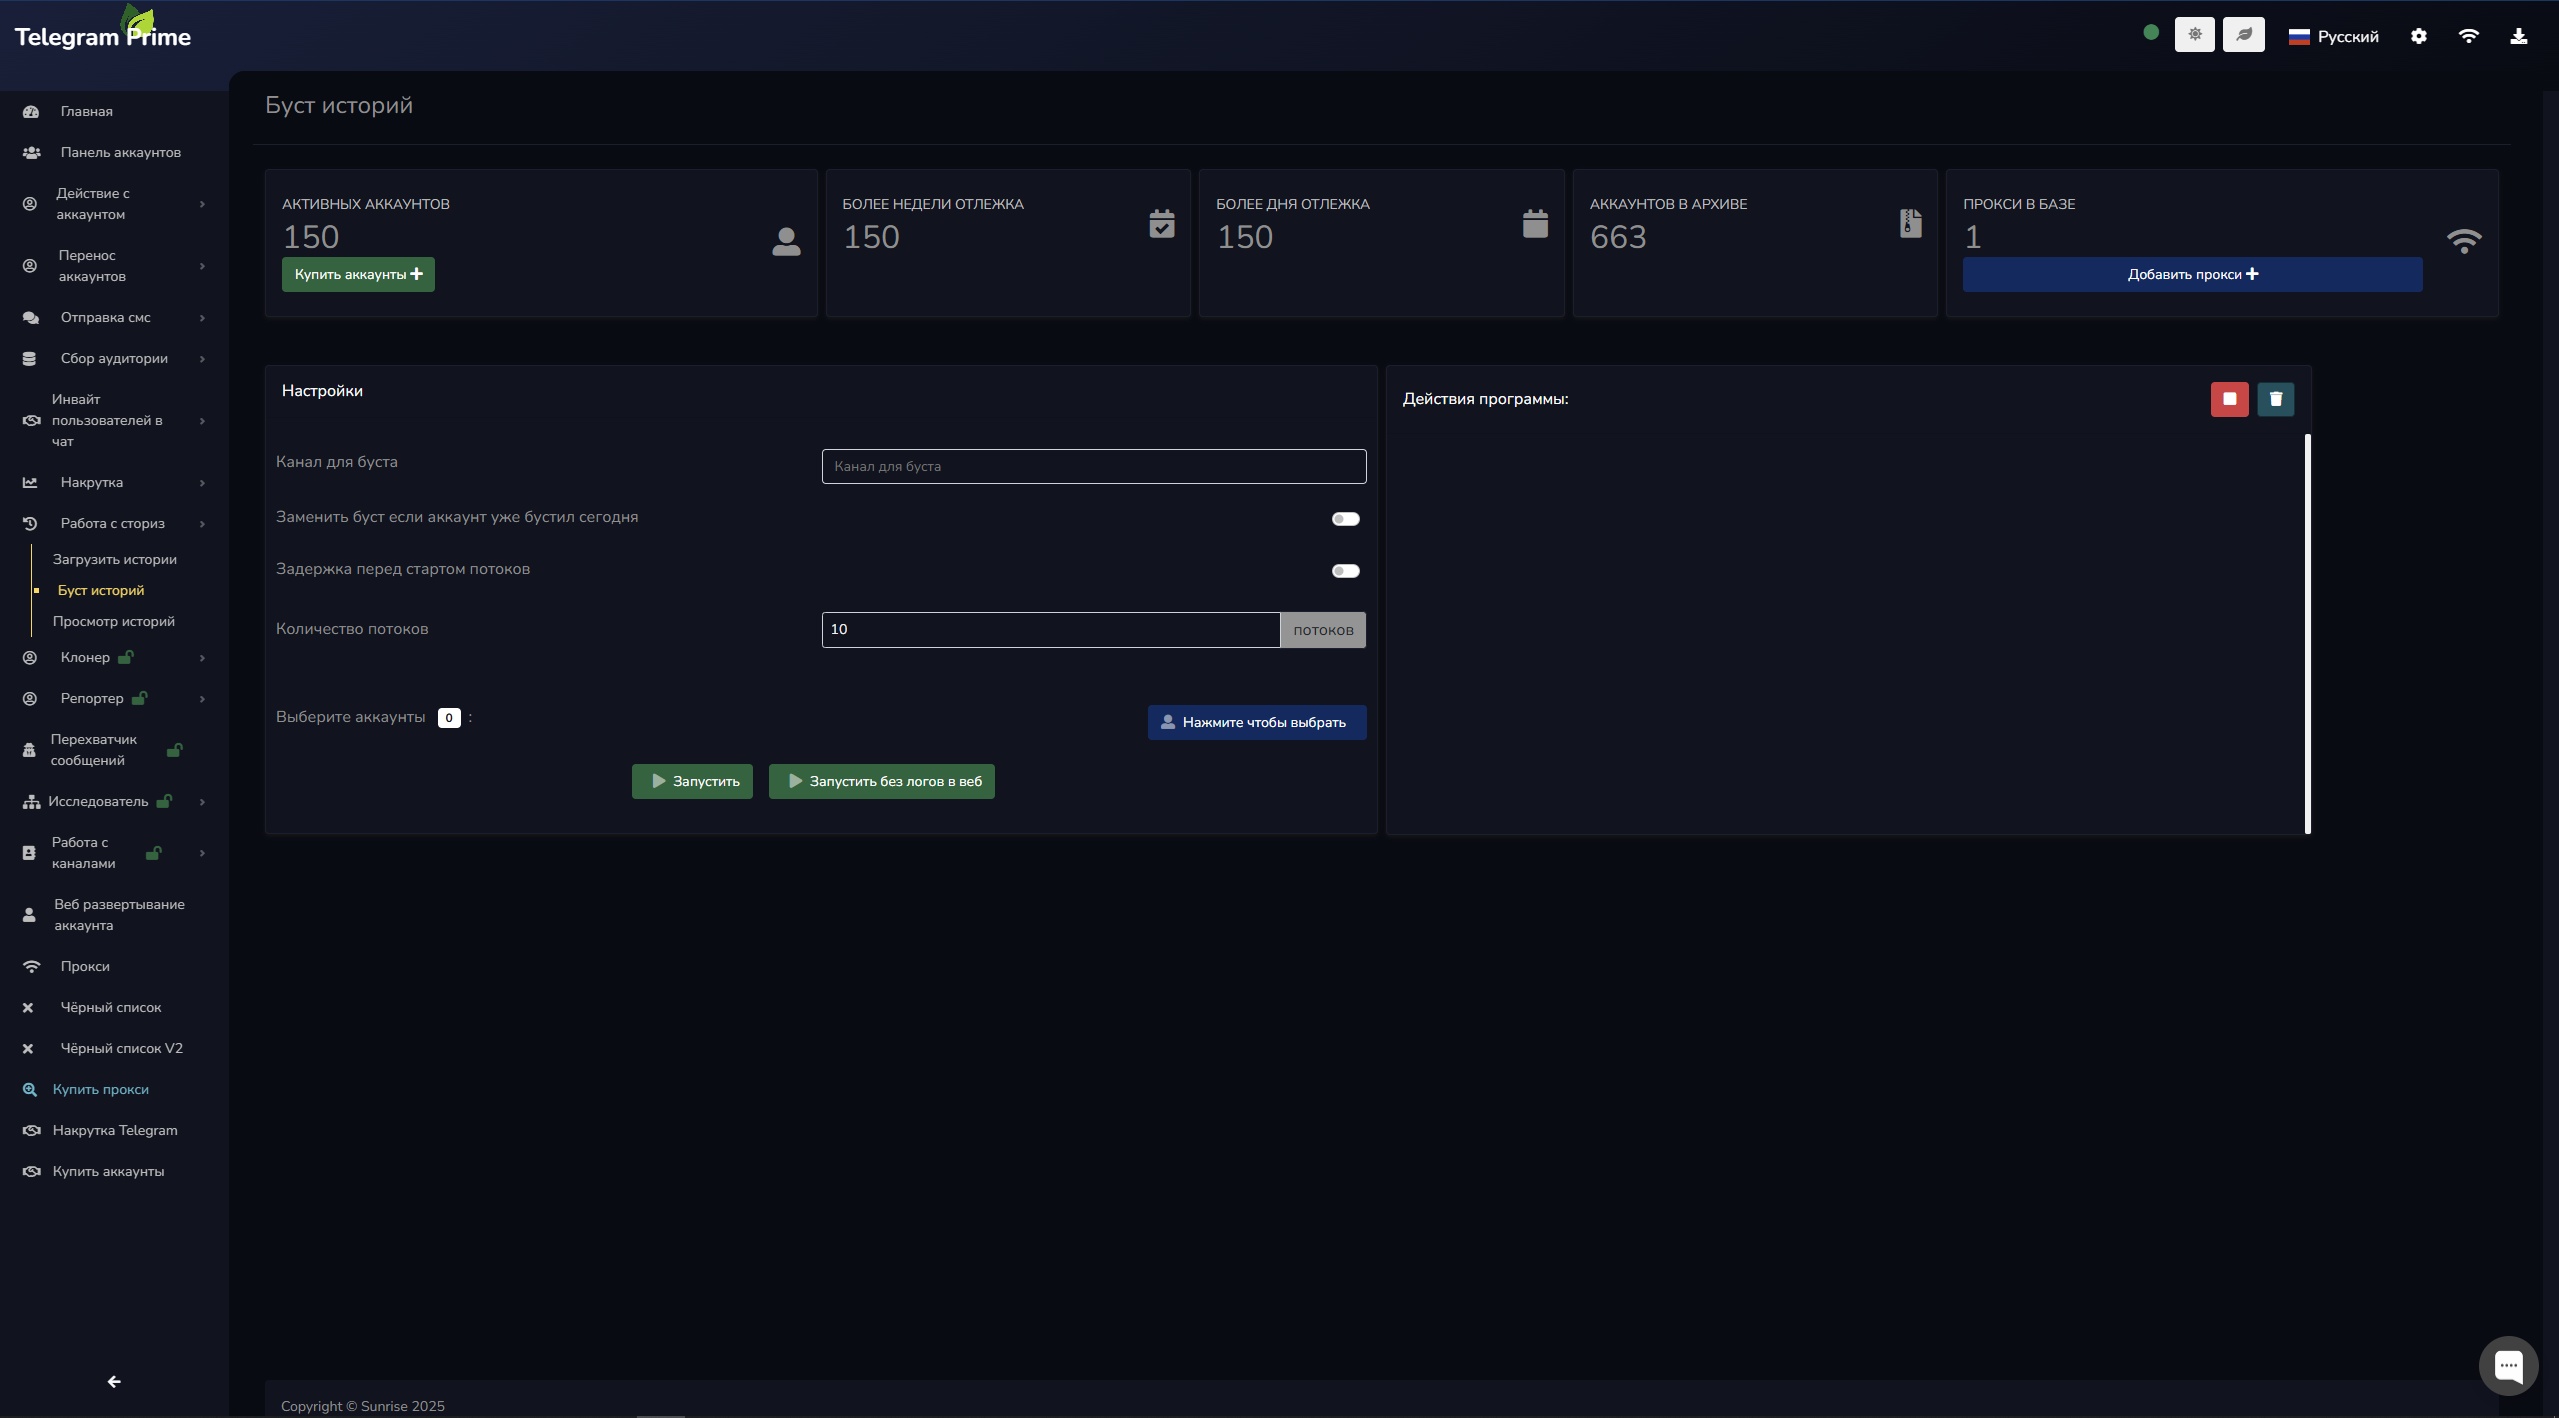Focus Канал для буста input field
The height and width of the screenshot is (1418, 2559).
coord(1094,467)
